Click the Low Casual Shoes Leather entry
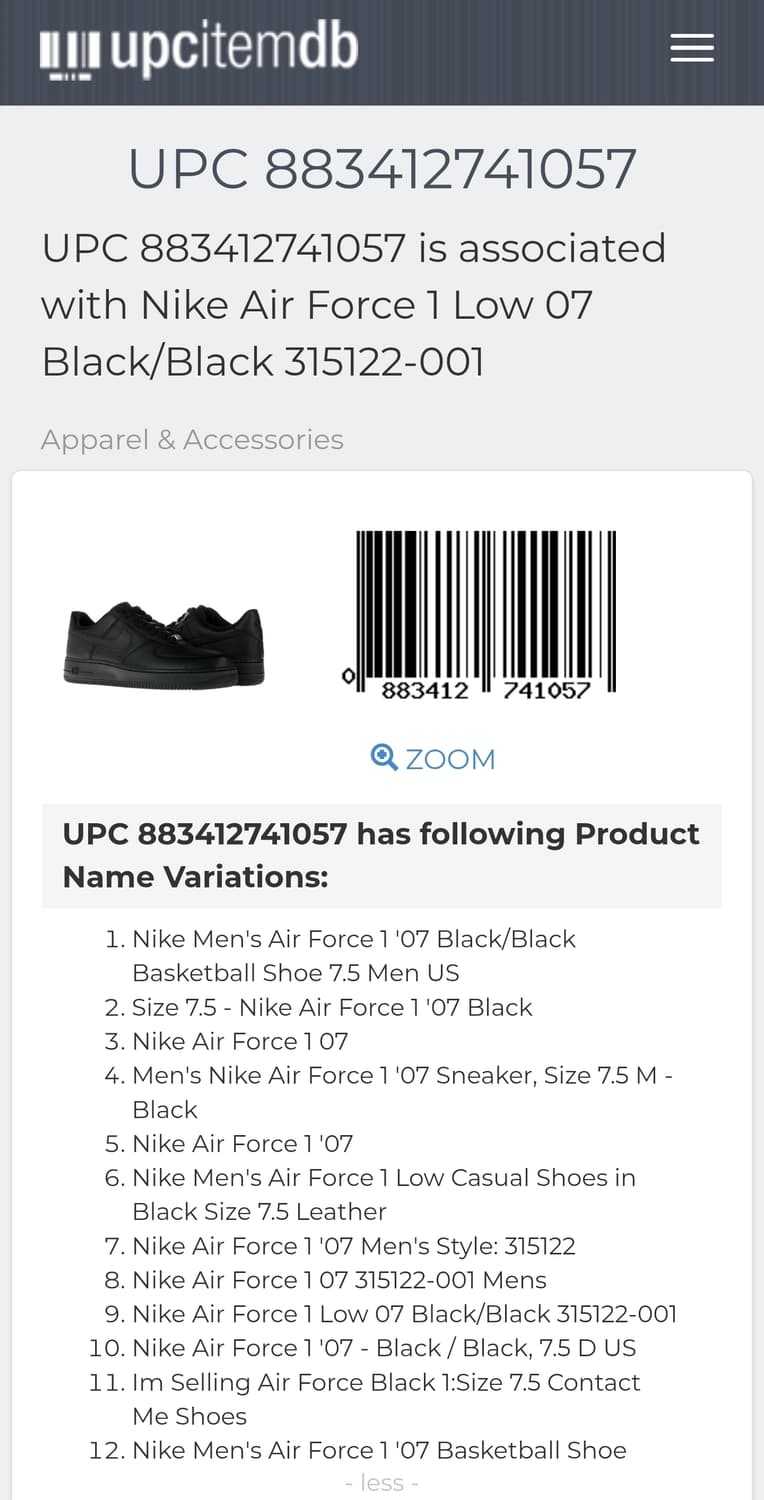Screen dimensions: 764x1500 tap(383, 1194)
